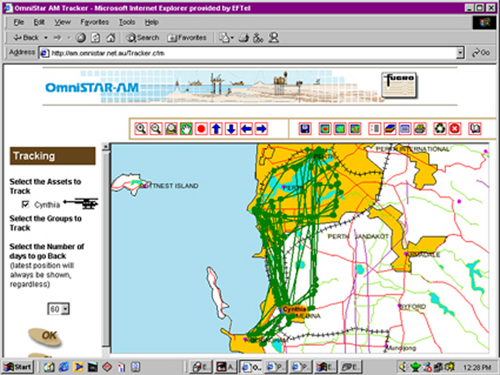Image resolution: width=500 pixels, height=375 pixels.
Task: Pan the map left with blue arrow
Action: (x=246, y=129)
